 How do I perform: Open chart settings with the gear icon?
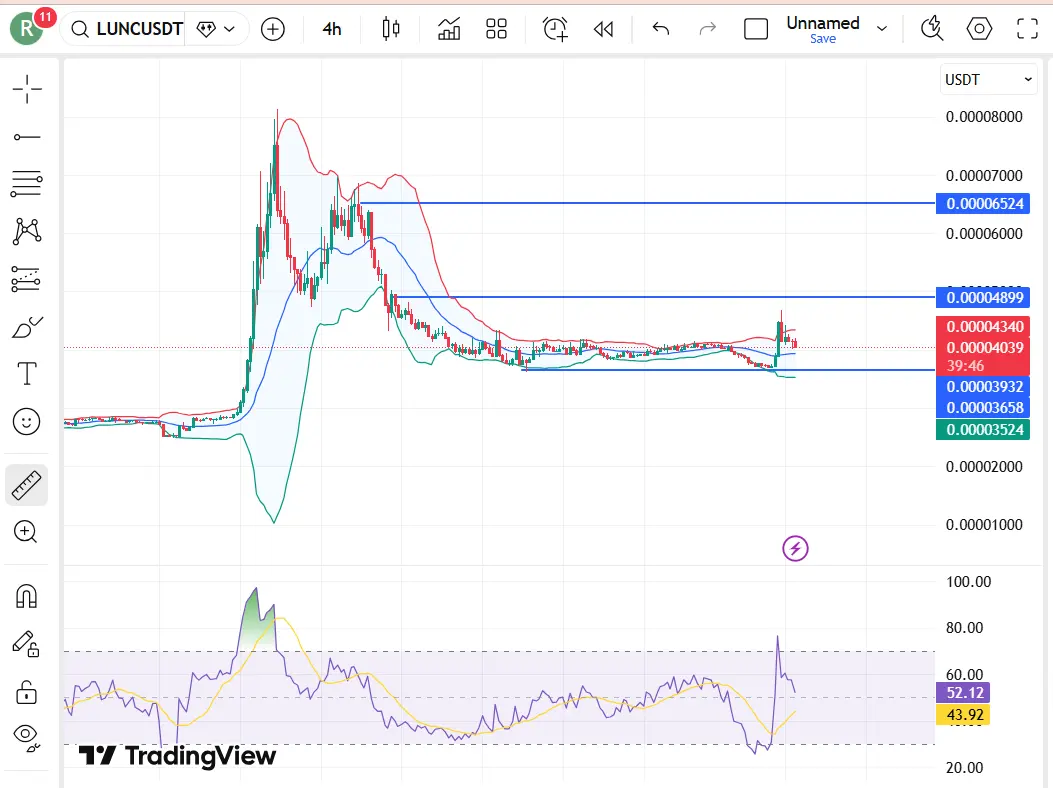point(979,28)
